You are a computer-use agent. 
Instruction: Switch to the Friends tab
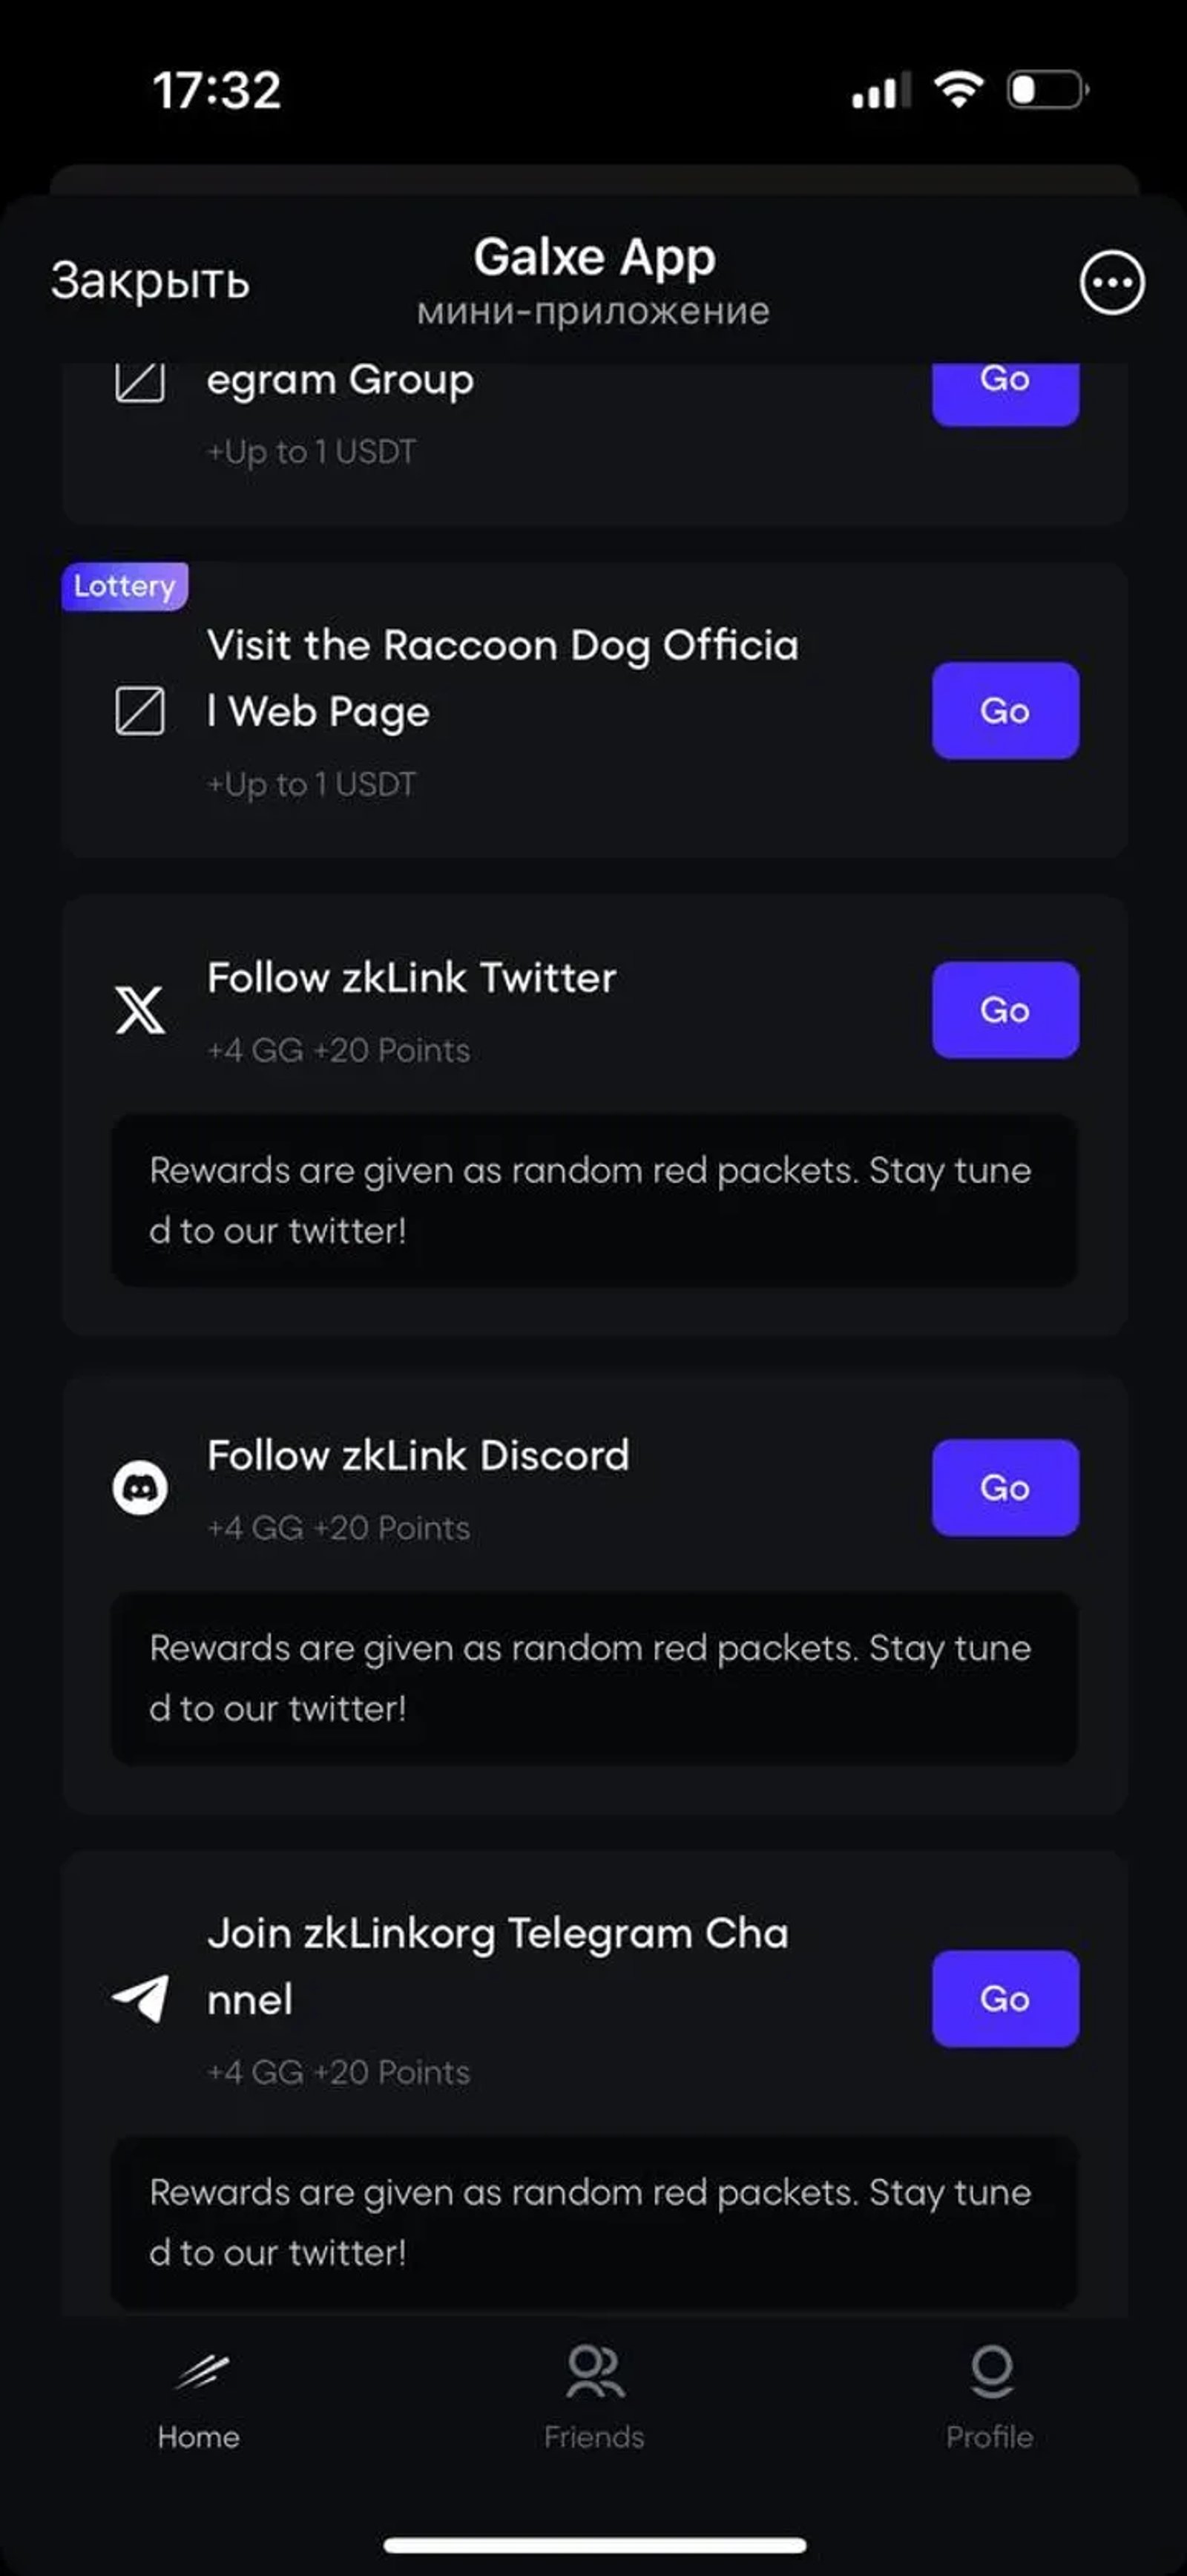point(593,2400)
